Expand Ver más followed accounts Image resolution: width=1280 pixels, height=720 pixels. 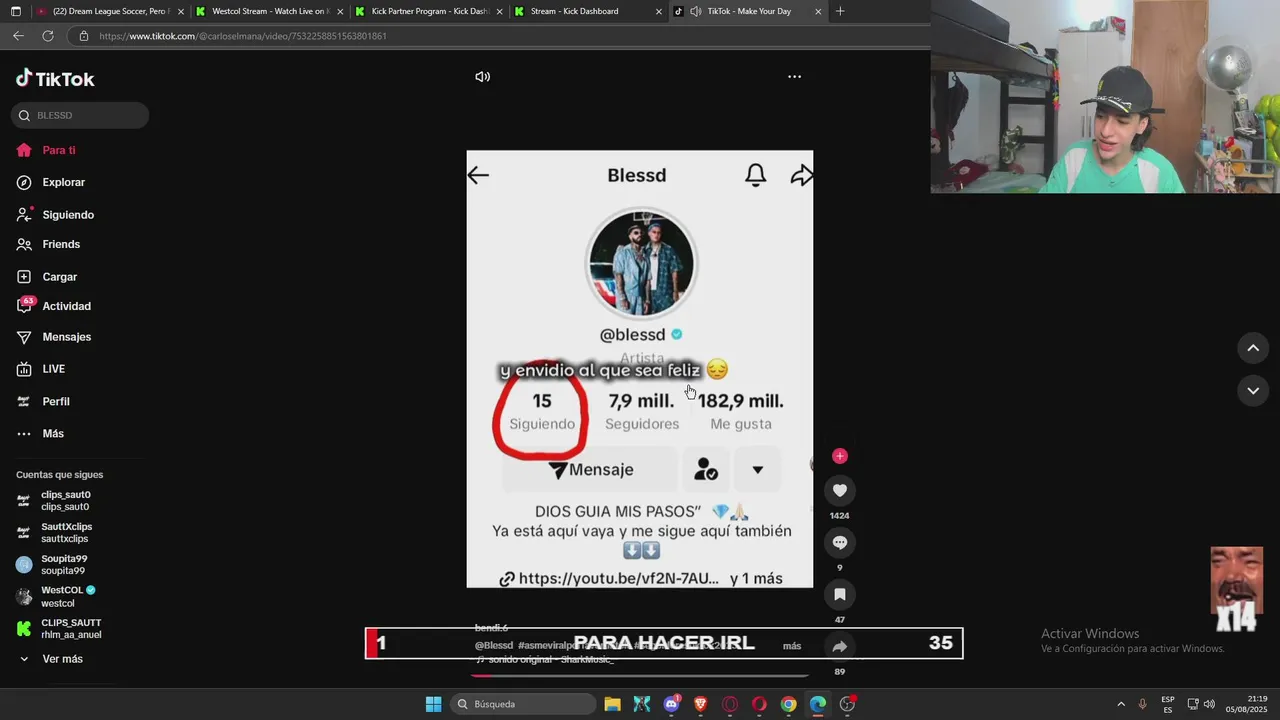pyautogui.click(x=51, y=659)
